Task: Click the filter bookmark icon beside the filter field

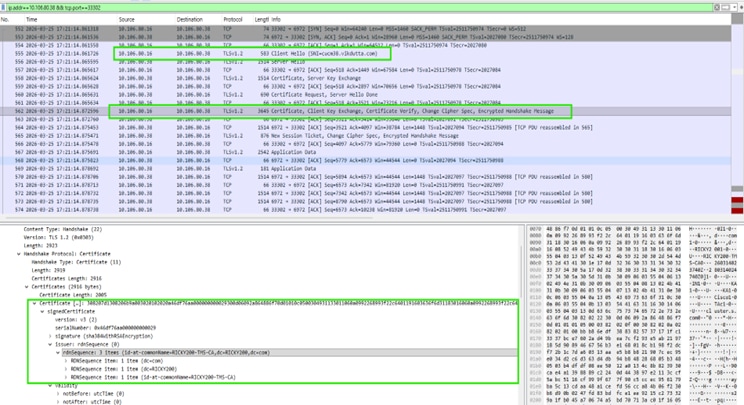Action: 4,8
